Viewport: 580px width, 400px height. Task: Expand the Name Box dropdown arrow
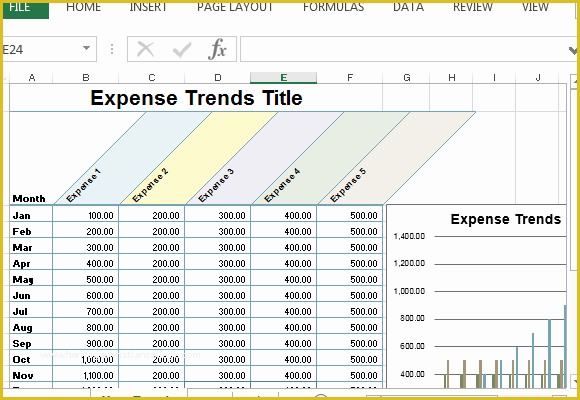point(87,48)
